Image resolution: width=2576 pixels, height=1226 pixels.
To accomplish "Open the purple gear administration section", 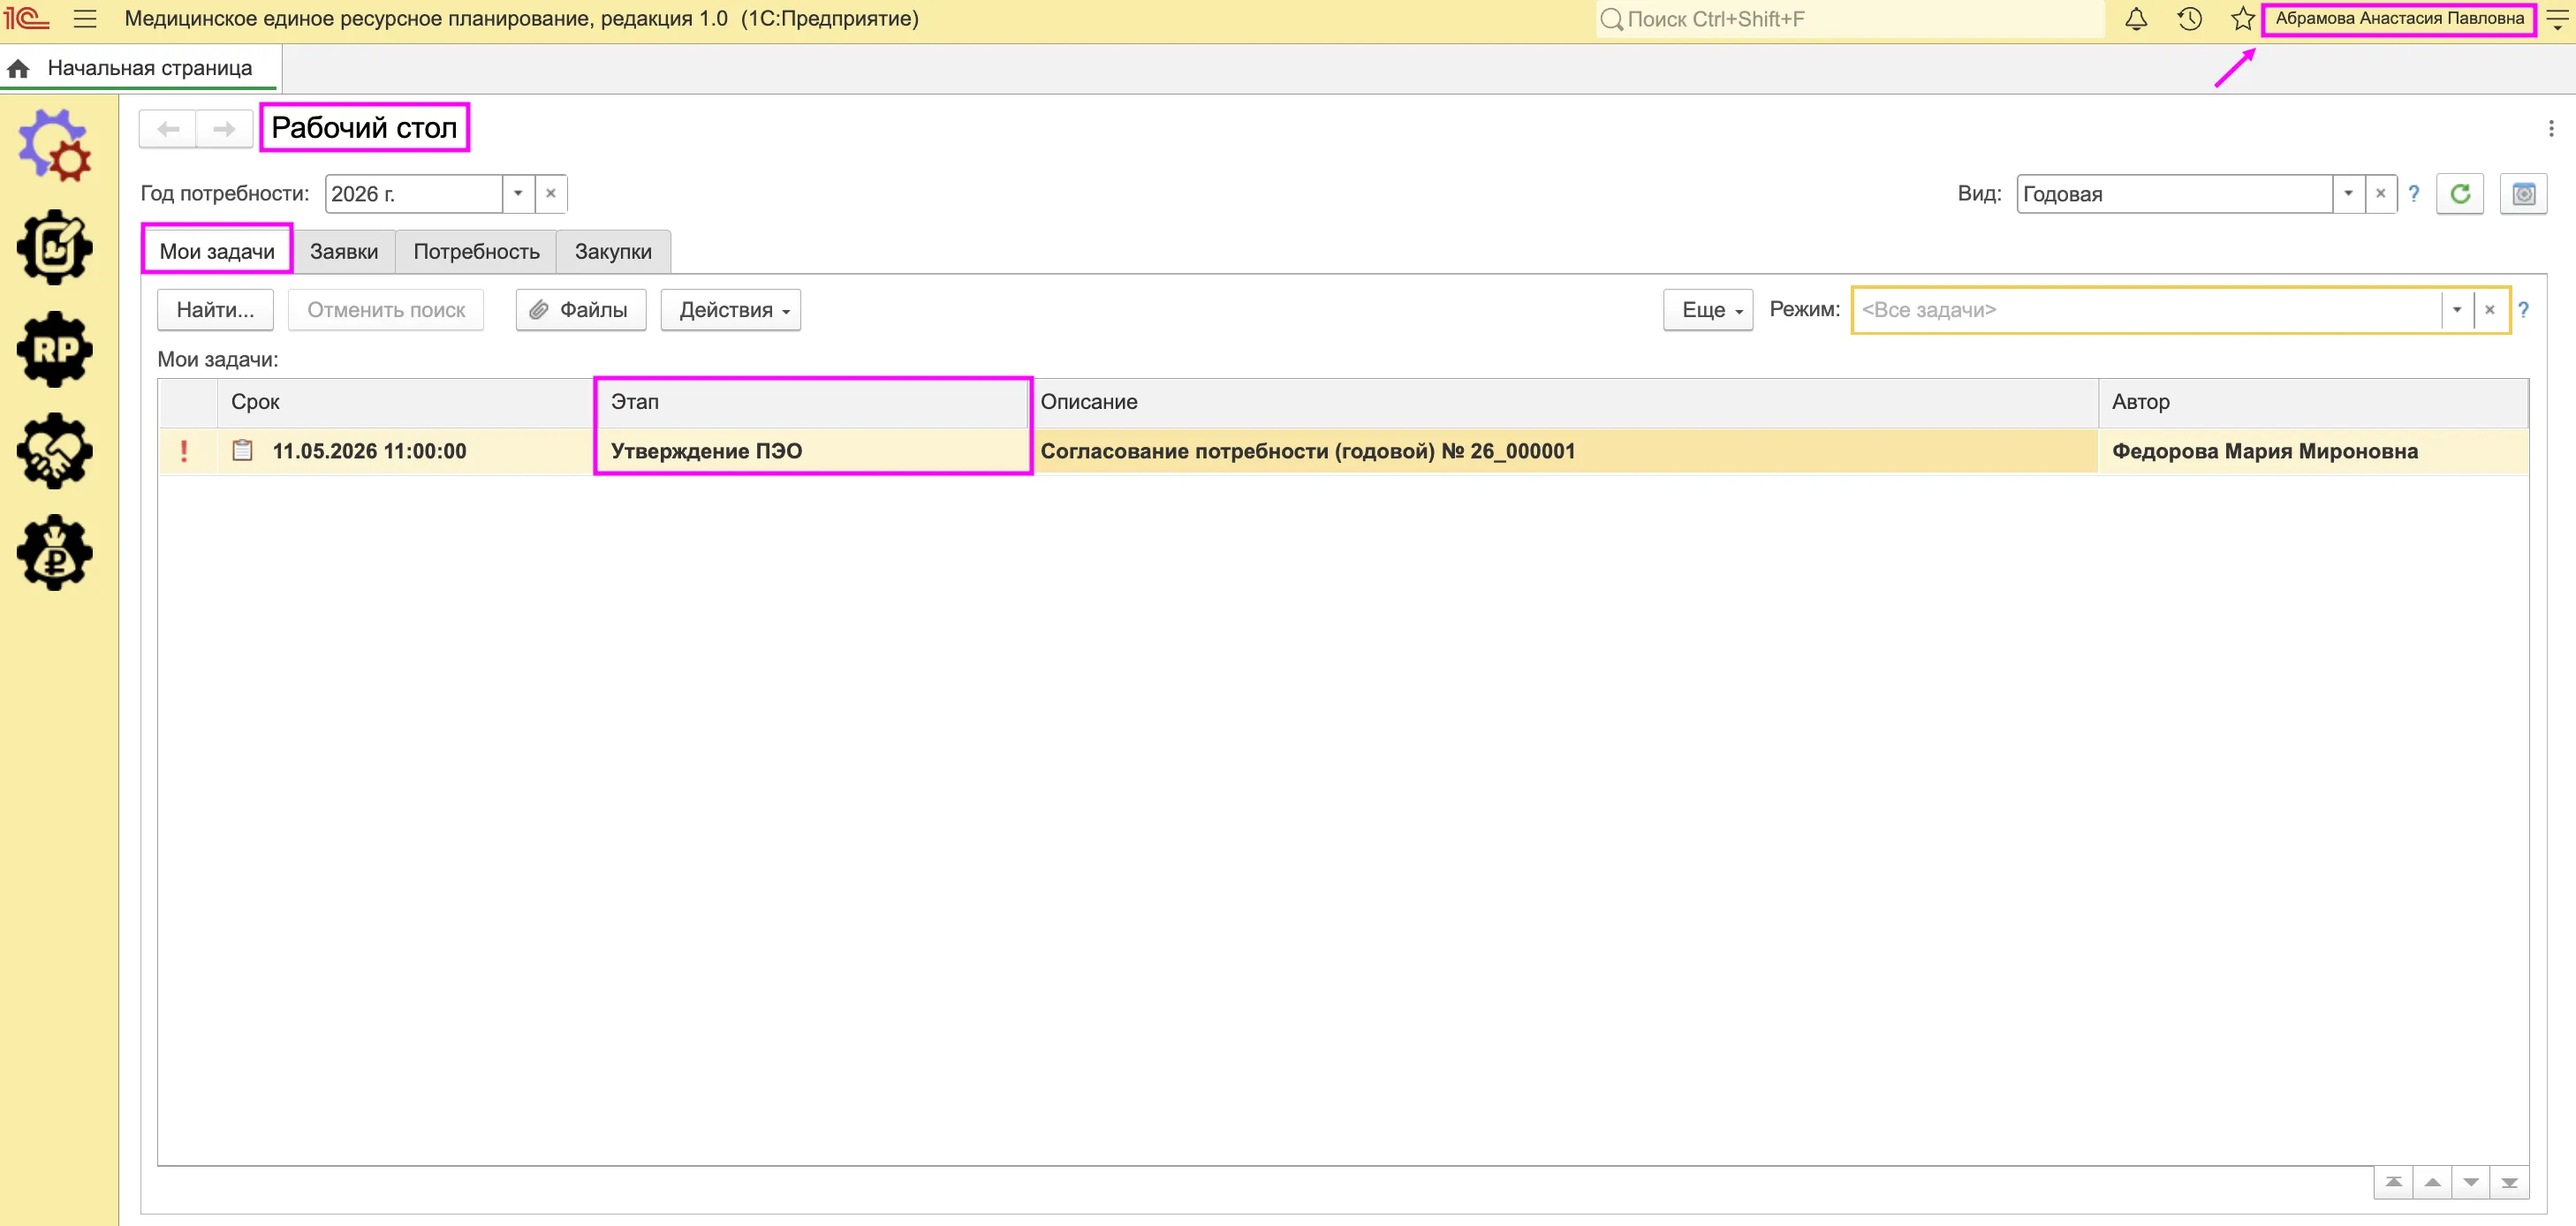I will 55,146.
